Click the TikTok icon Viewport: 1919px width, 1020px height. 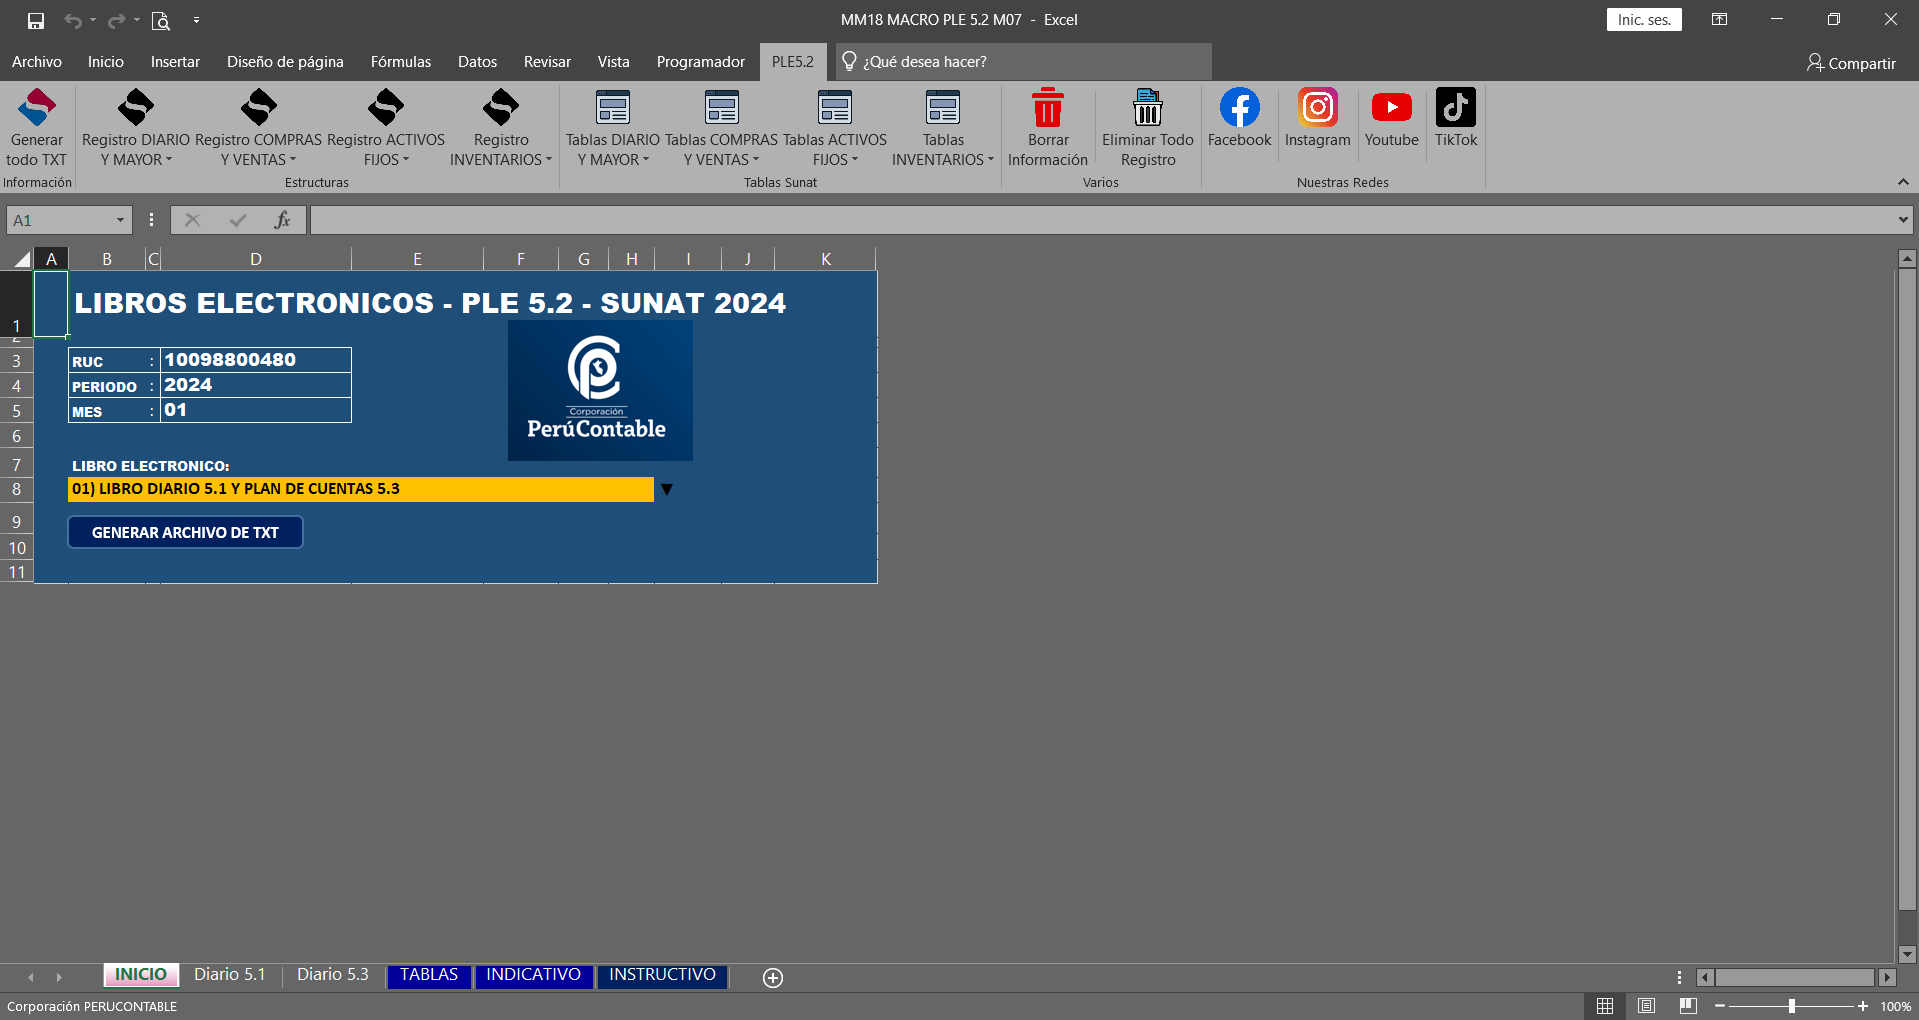point(1455,108)
